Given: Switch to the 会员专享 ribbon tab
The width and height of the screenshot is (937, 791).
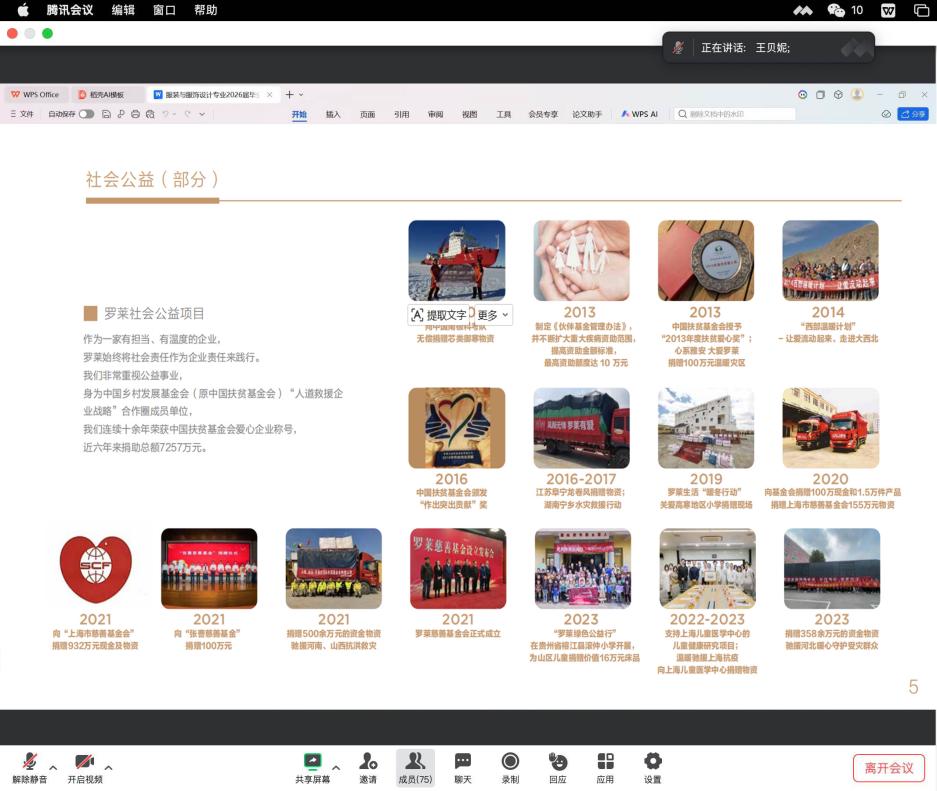Looking at the screenshot, I should click(x=543, y=114).
